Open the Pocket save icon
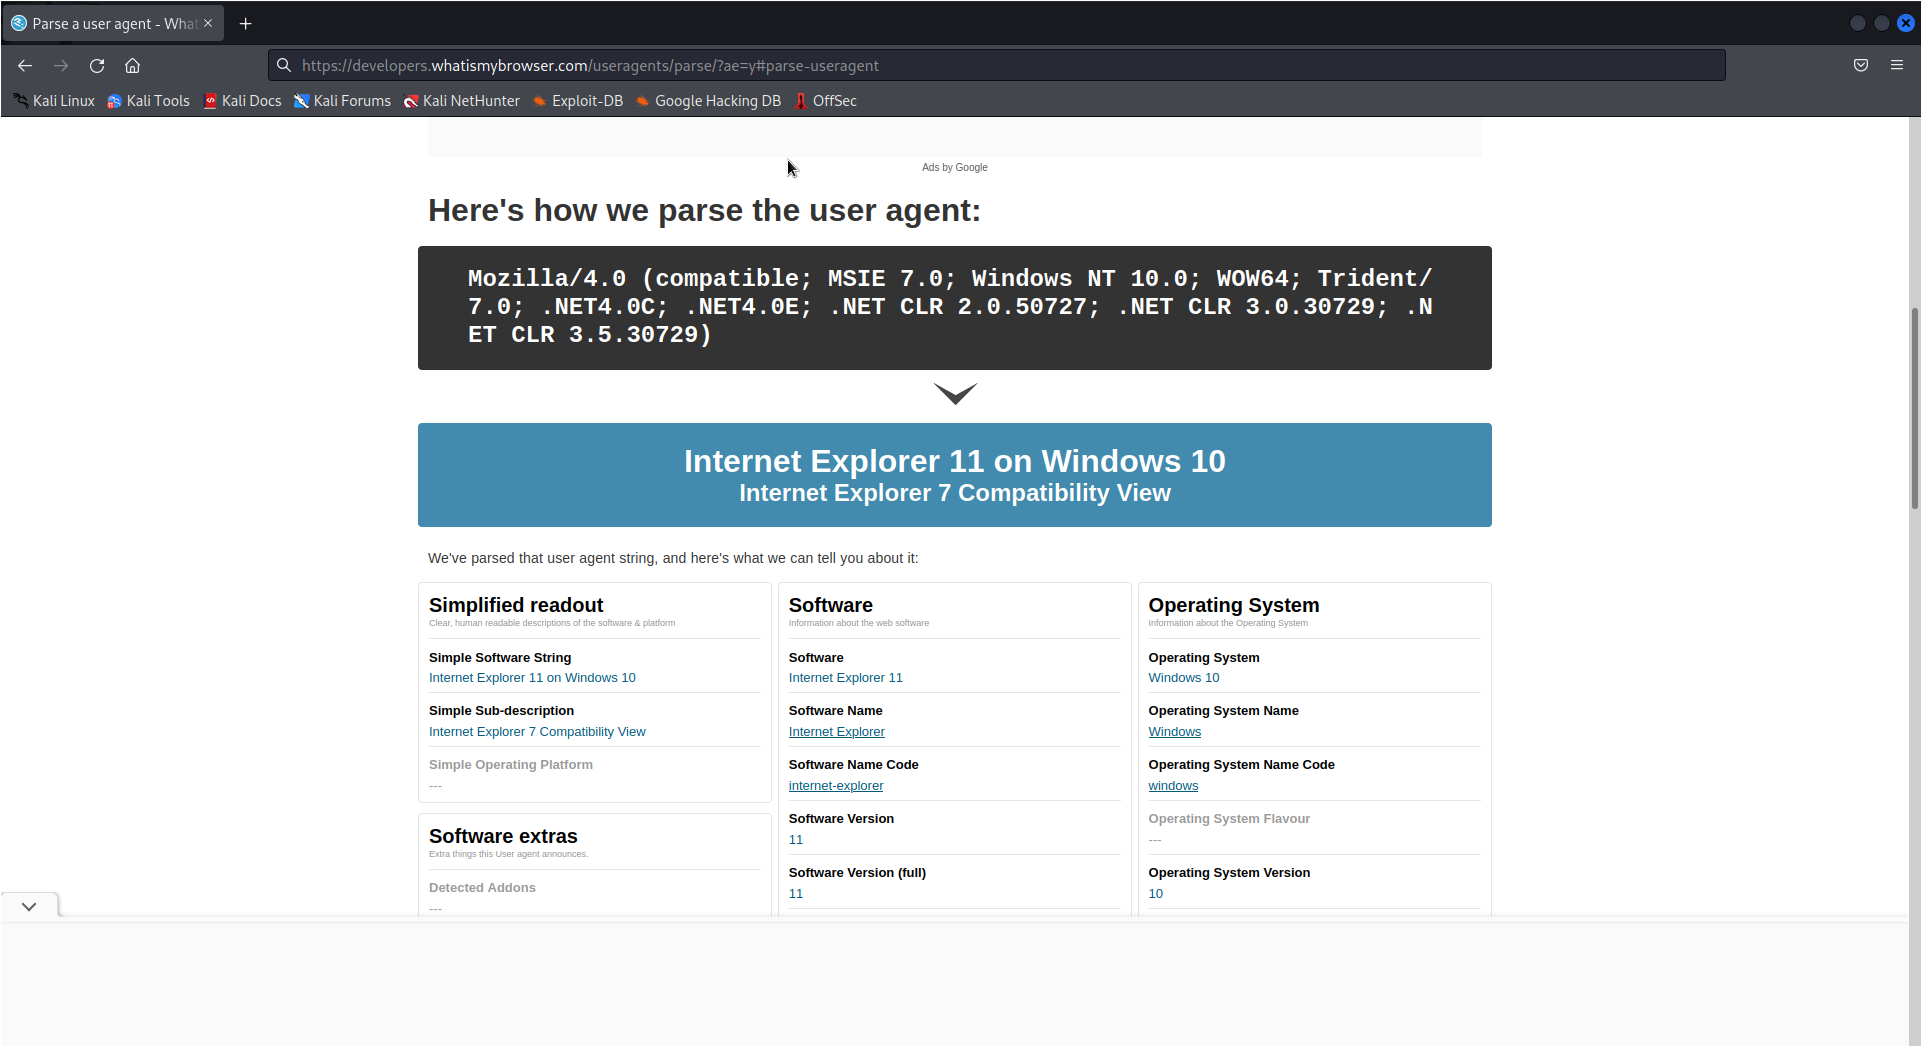The height and width of the screenshot is (1047, 1922). click(1860, 65)
